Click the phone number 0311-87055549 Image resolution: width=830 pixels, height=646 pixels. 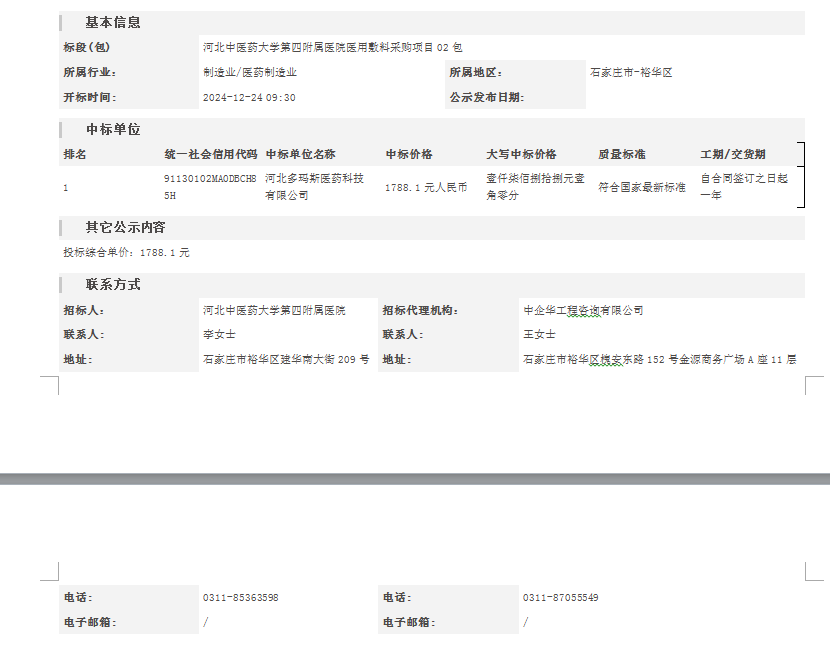tap(560, 597)
